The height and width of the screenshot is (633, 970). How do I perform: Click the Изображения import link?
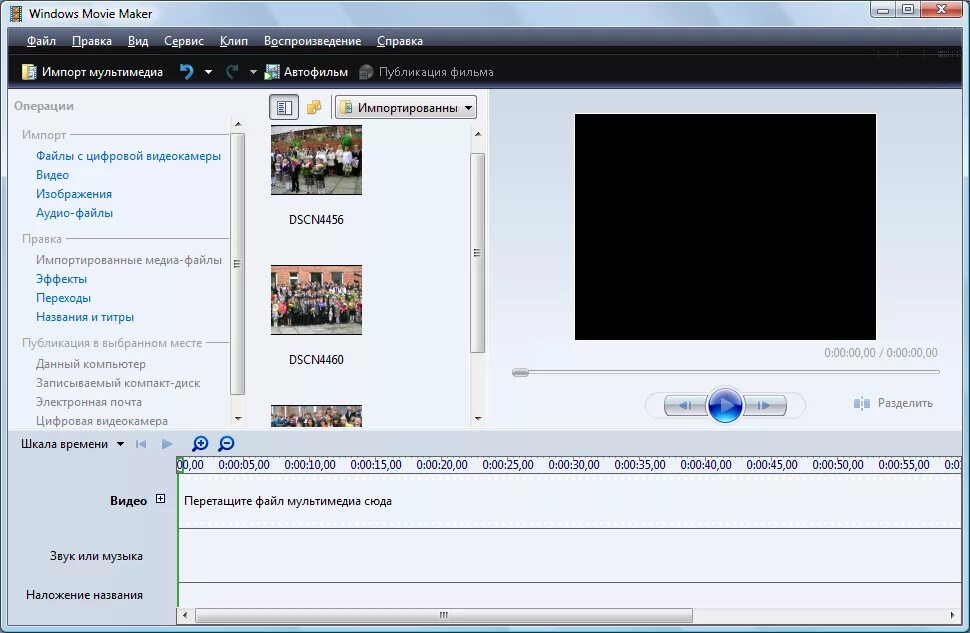[x=74, y=194]
